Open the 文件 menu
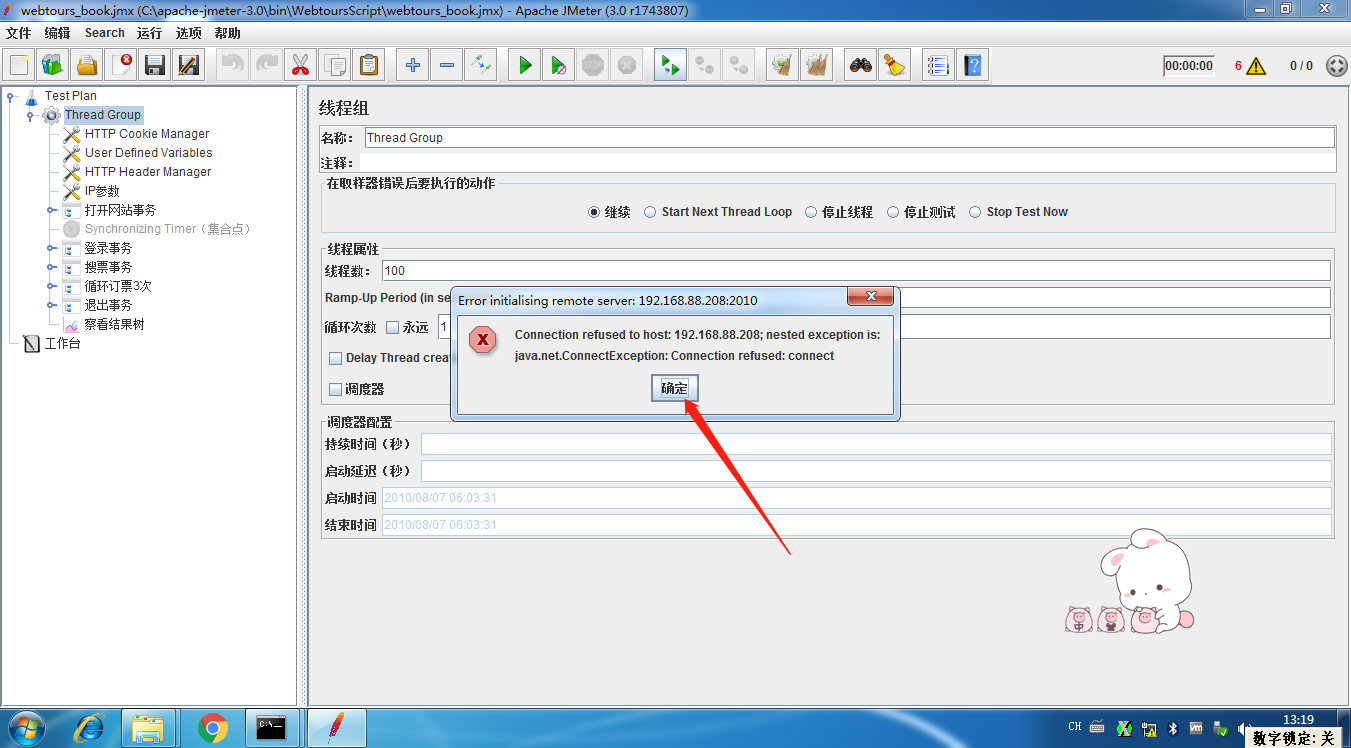Screen dimensions: 1351x748 tap(19, 33)
